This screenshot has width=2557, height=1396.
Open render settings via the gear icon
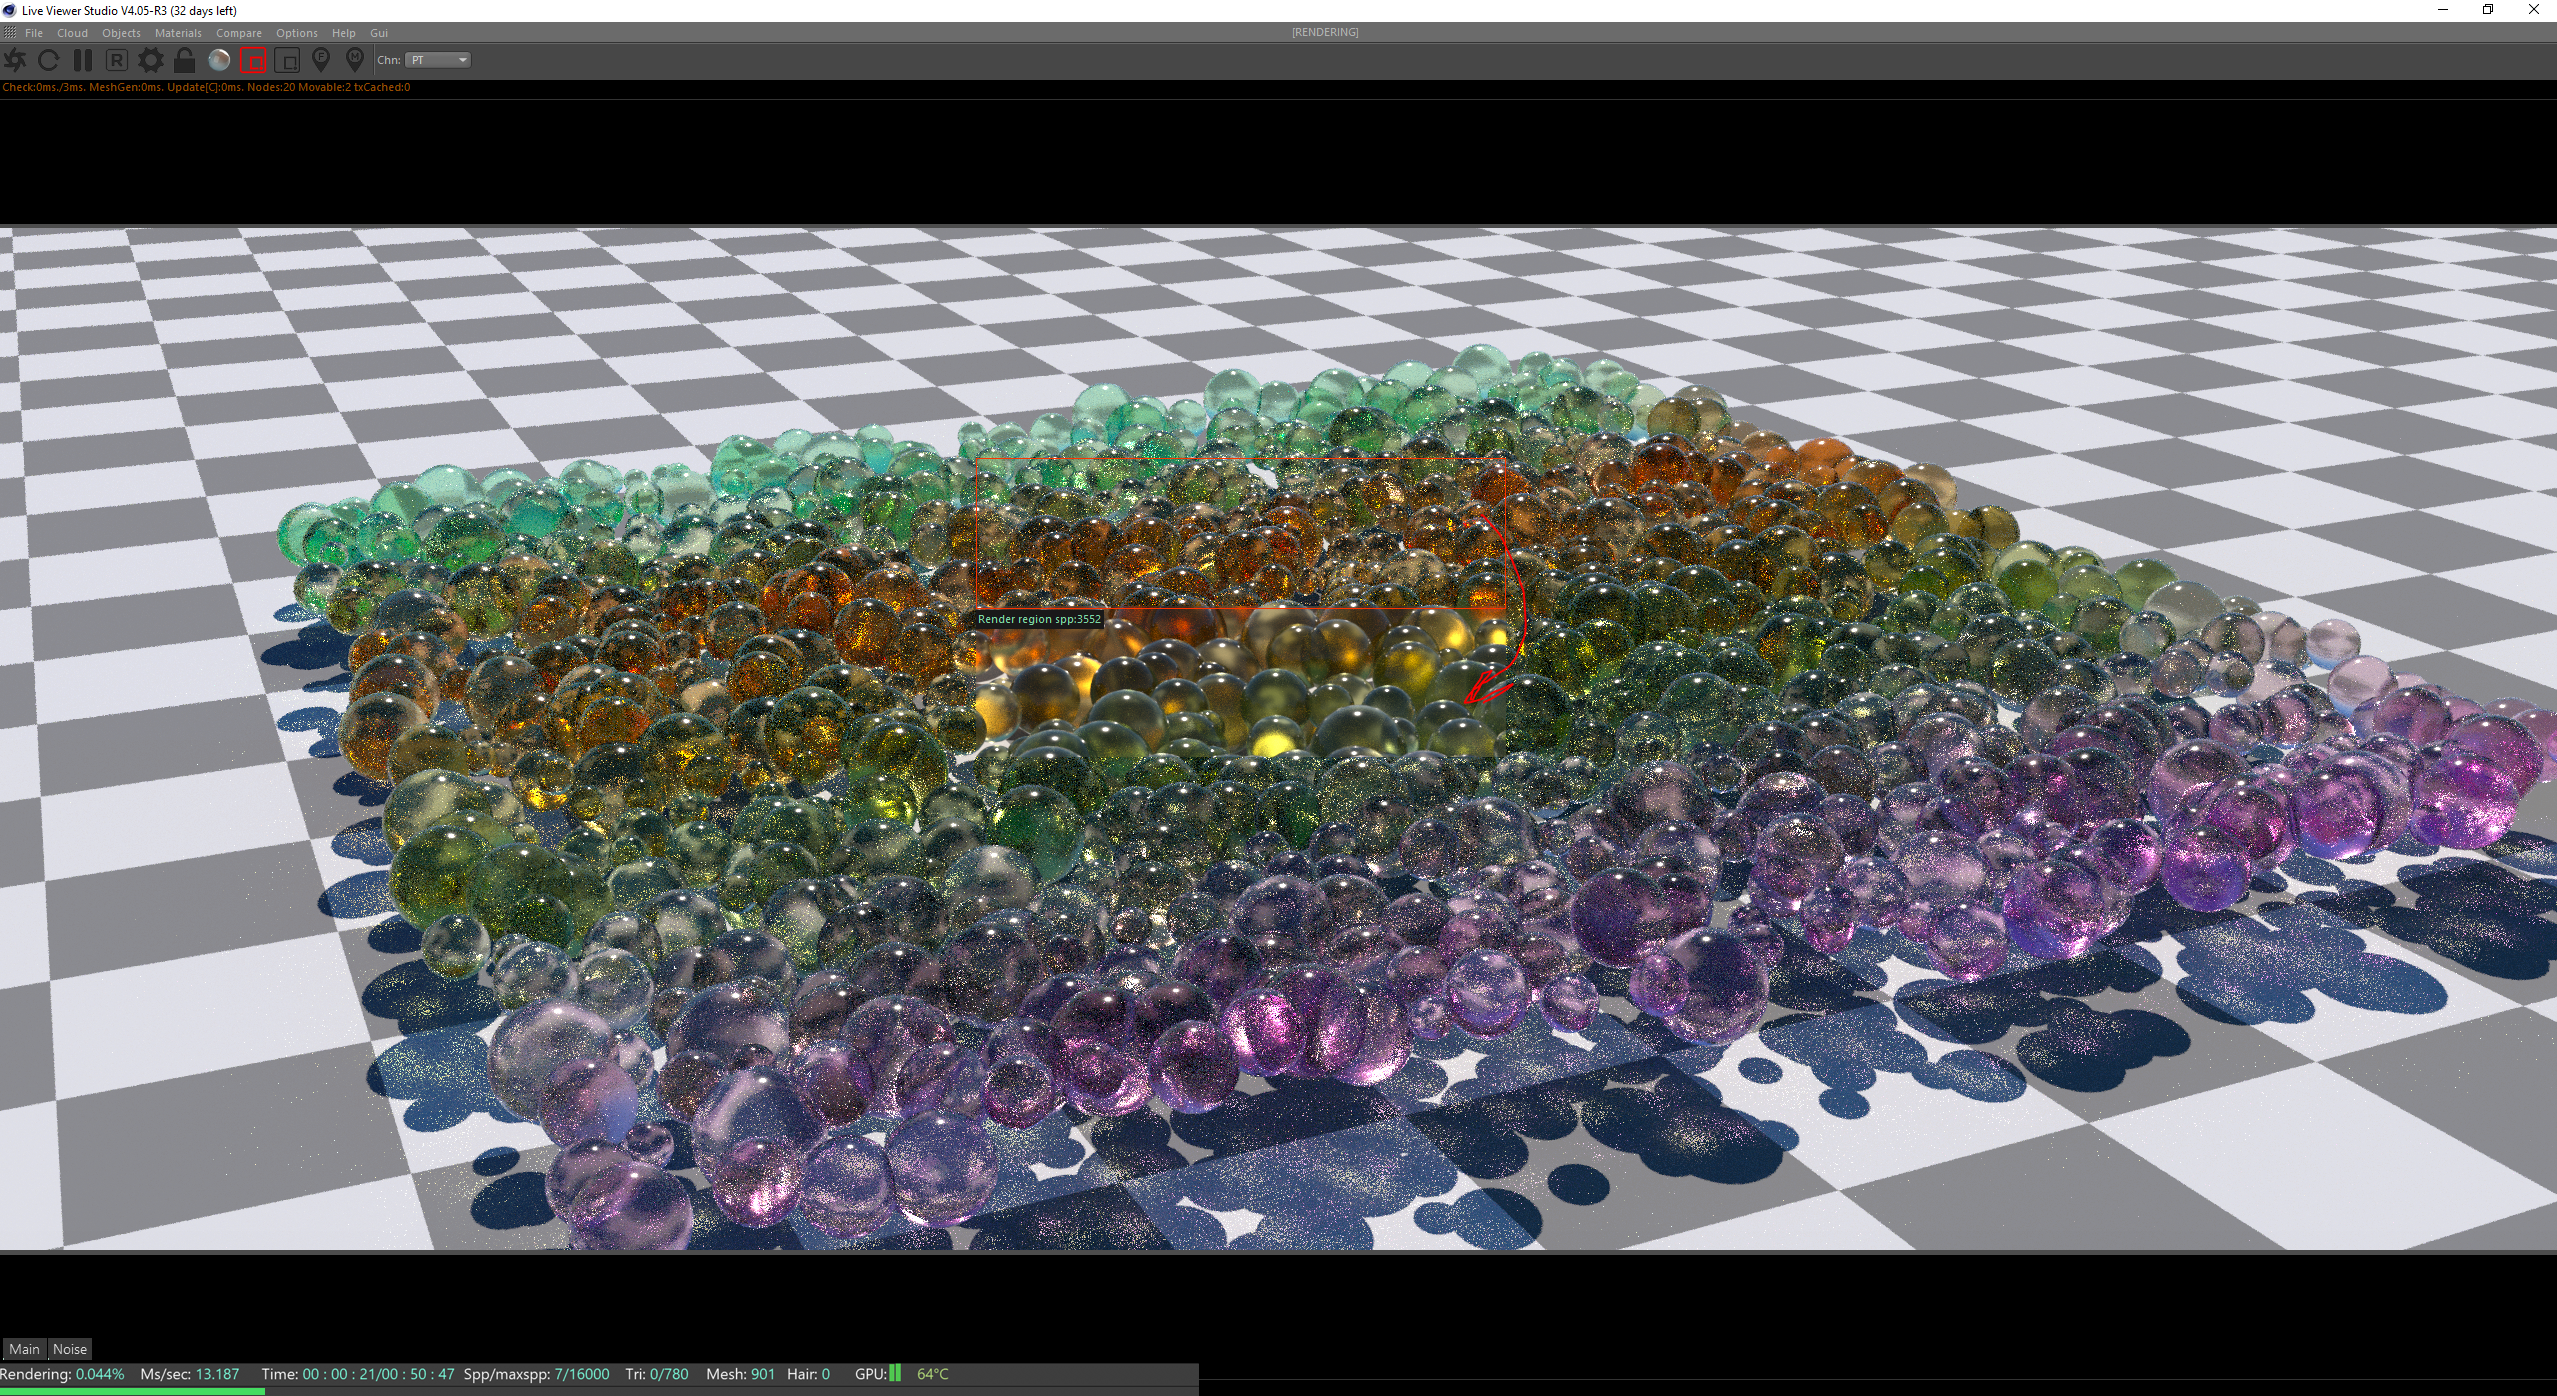click(151, 60)
